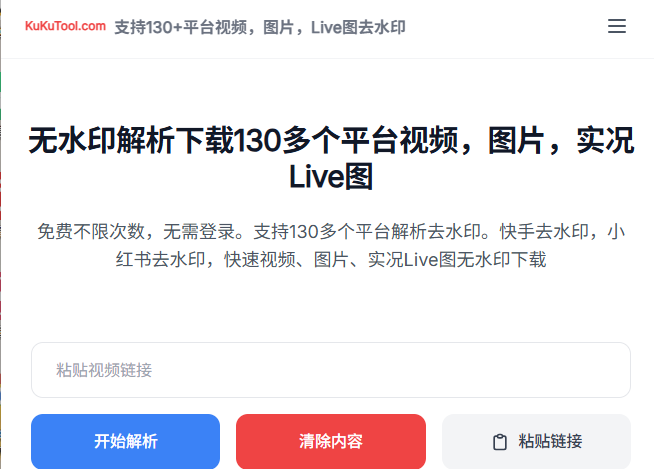Image resolution: width=654 pixels, height=469 pixels.
Task: Click the 图片 word in the main heading
Action: pos(516,141)
